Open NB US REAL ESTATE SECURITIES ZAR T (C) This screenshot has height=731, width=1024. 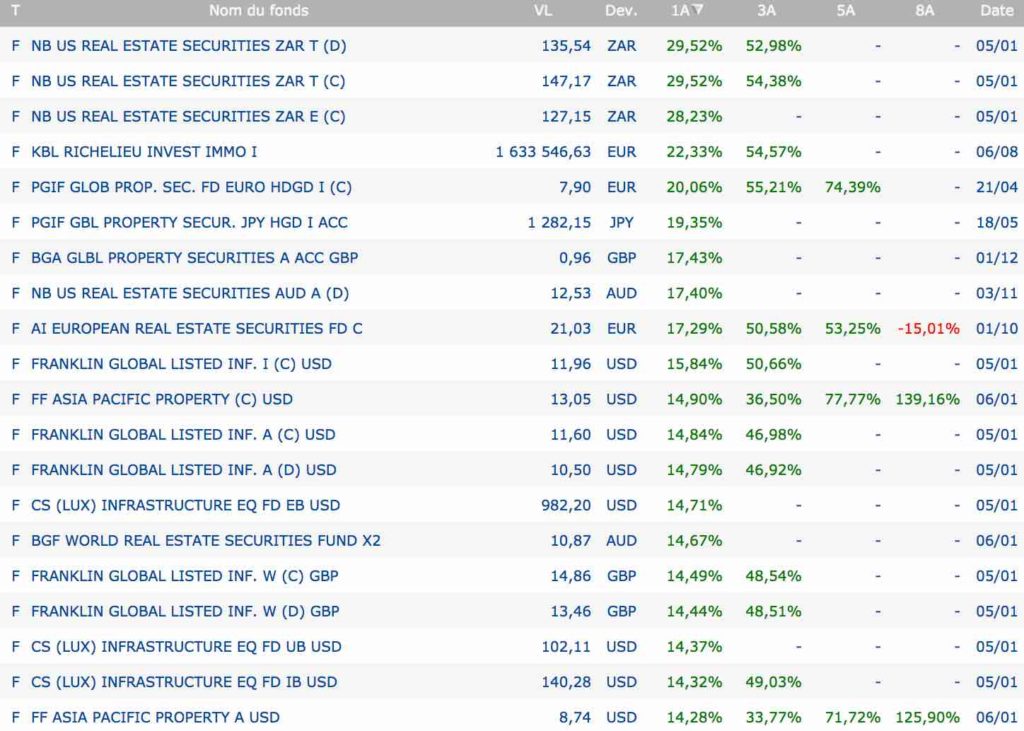point(188,81)
